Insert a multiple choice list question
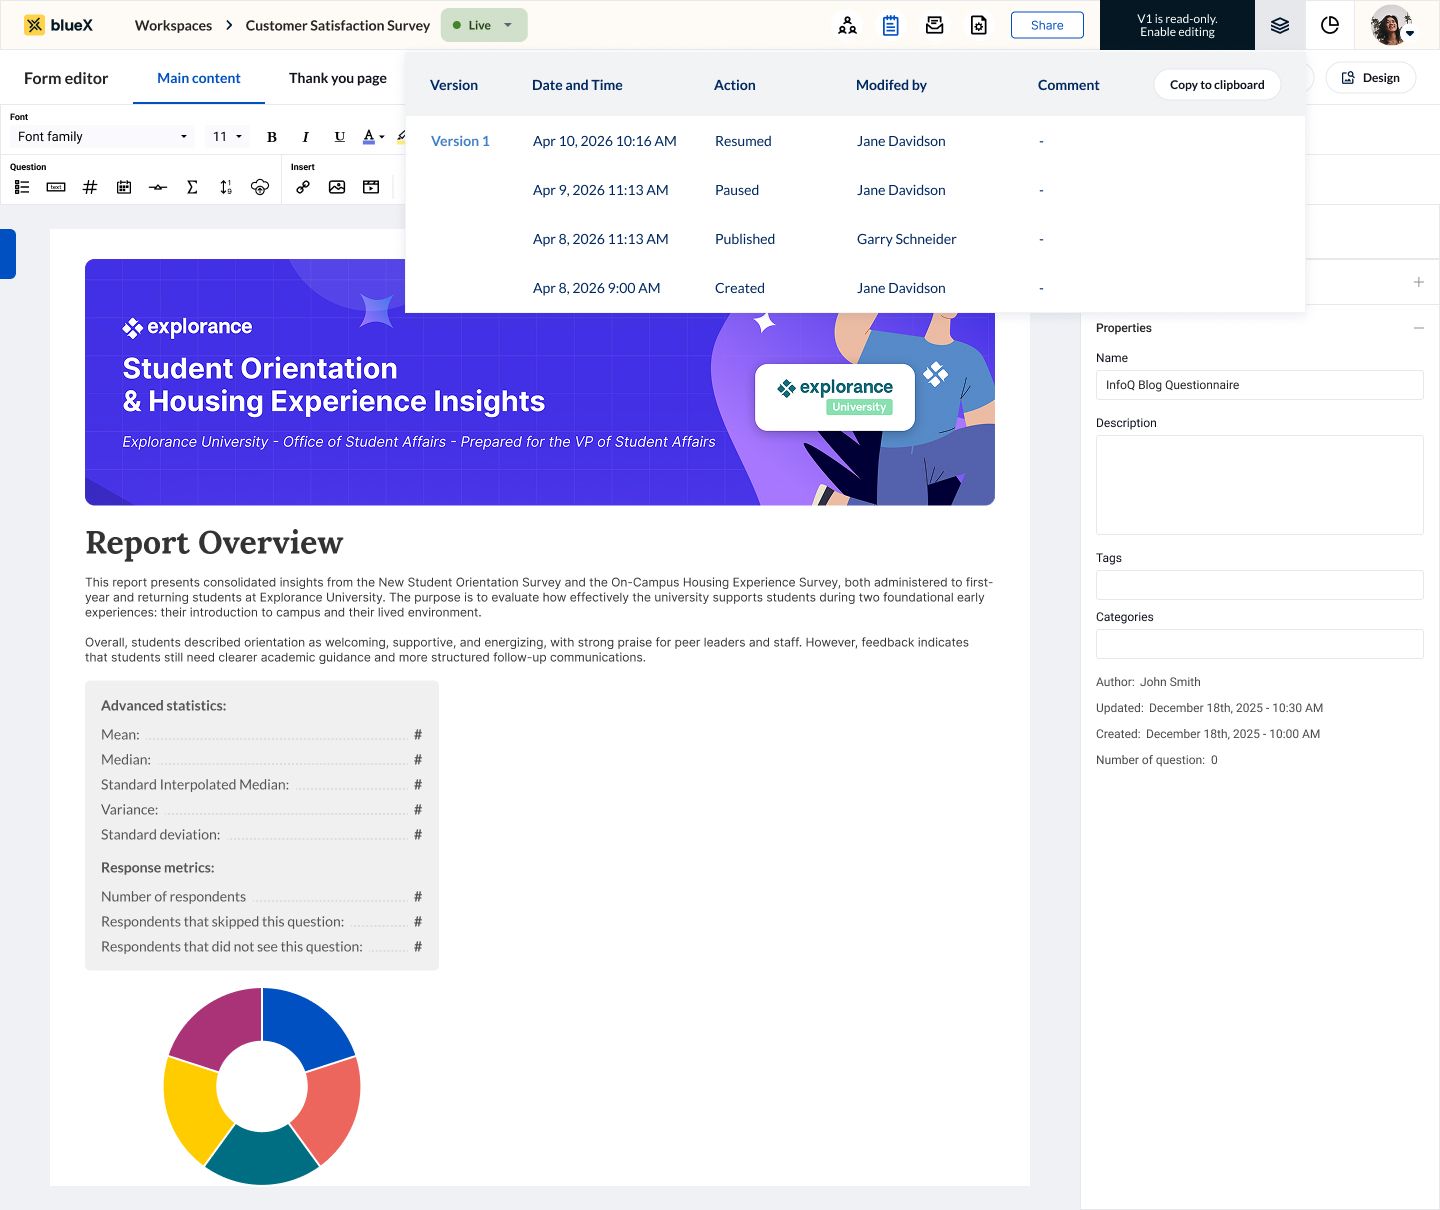The image size is (1440, 1210). tap(22, 187)
